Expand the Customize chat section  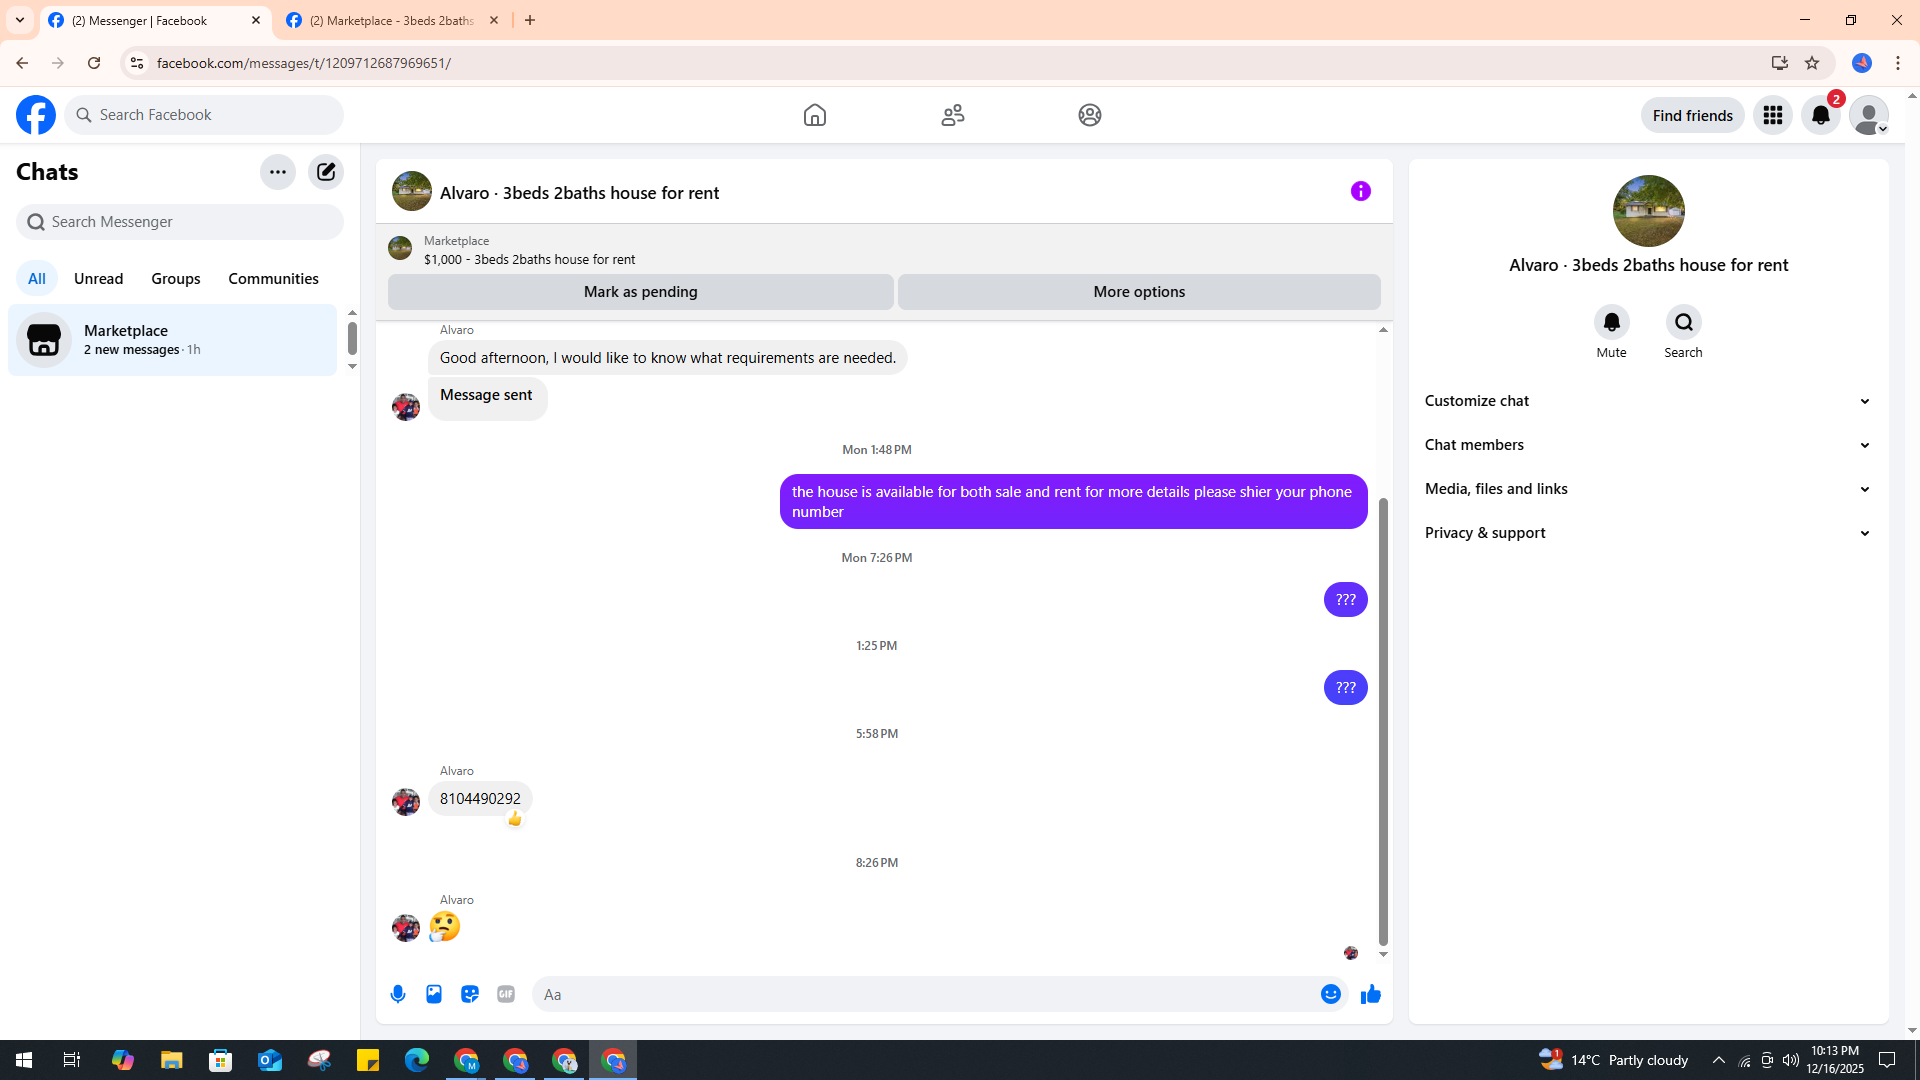(x=1648, y=401)
